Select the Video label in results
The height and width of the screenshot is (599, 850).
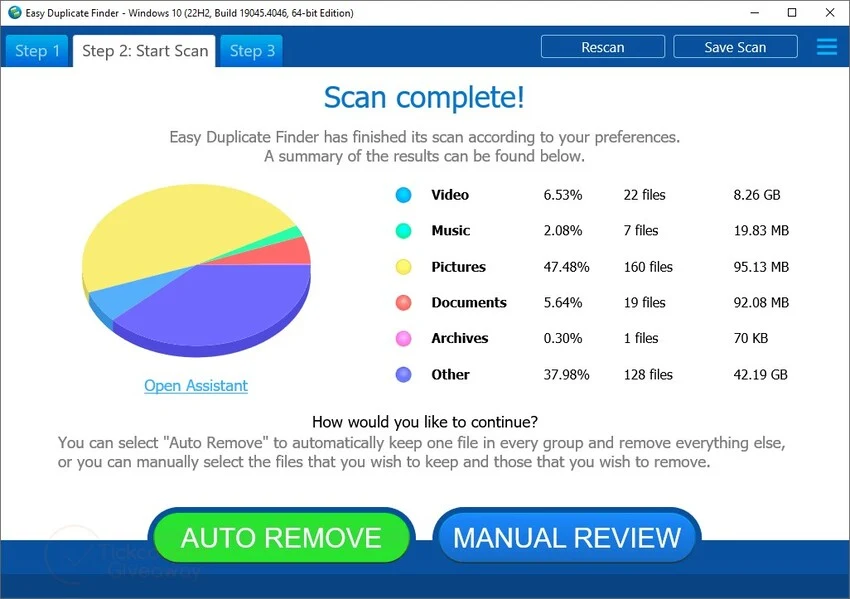(450, 195)
